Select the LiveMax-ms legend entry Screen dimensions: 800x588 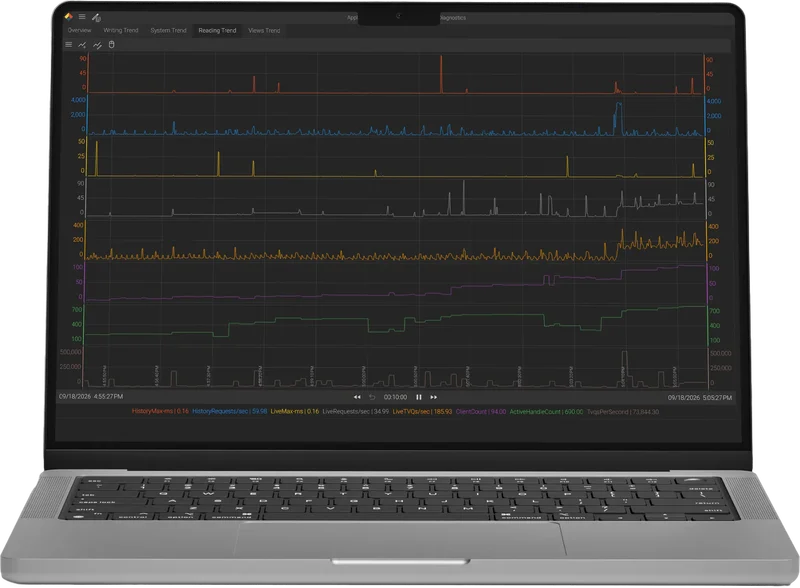click(x=295, y=411)
